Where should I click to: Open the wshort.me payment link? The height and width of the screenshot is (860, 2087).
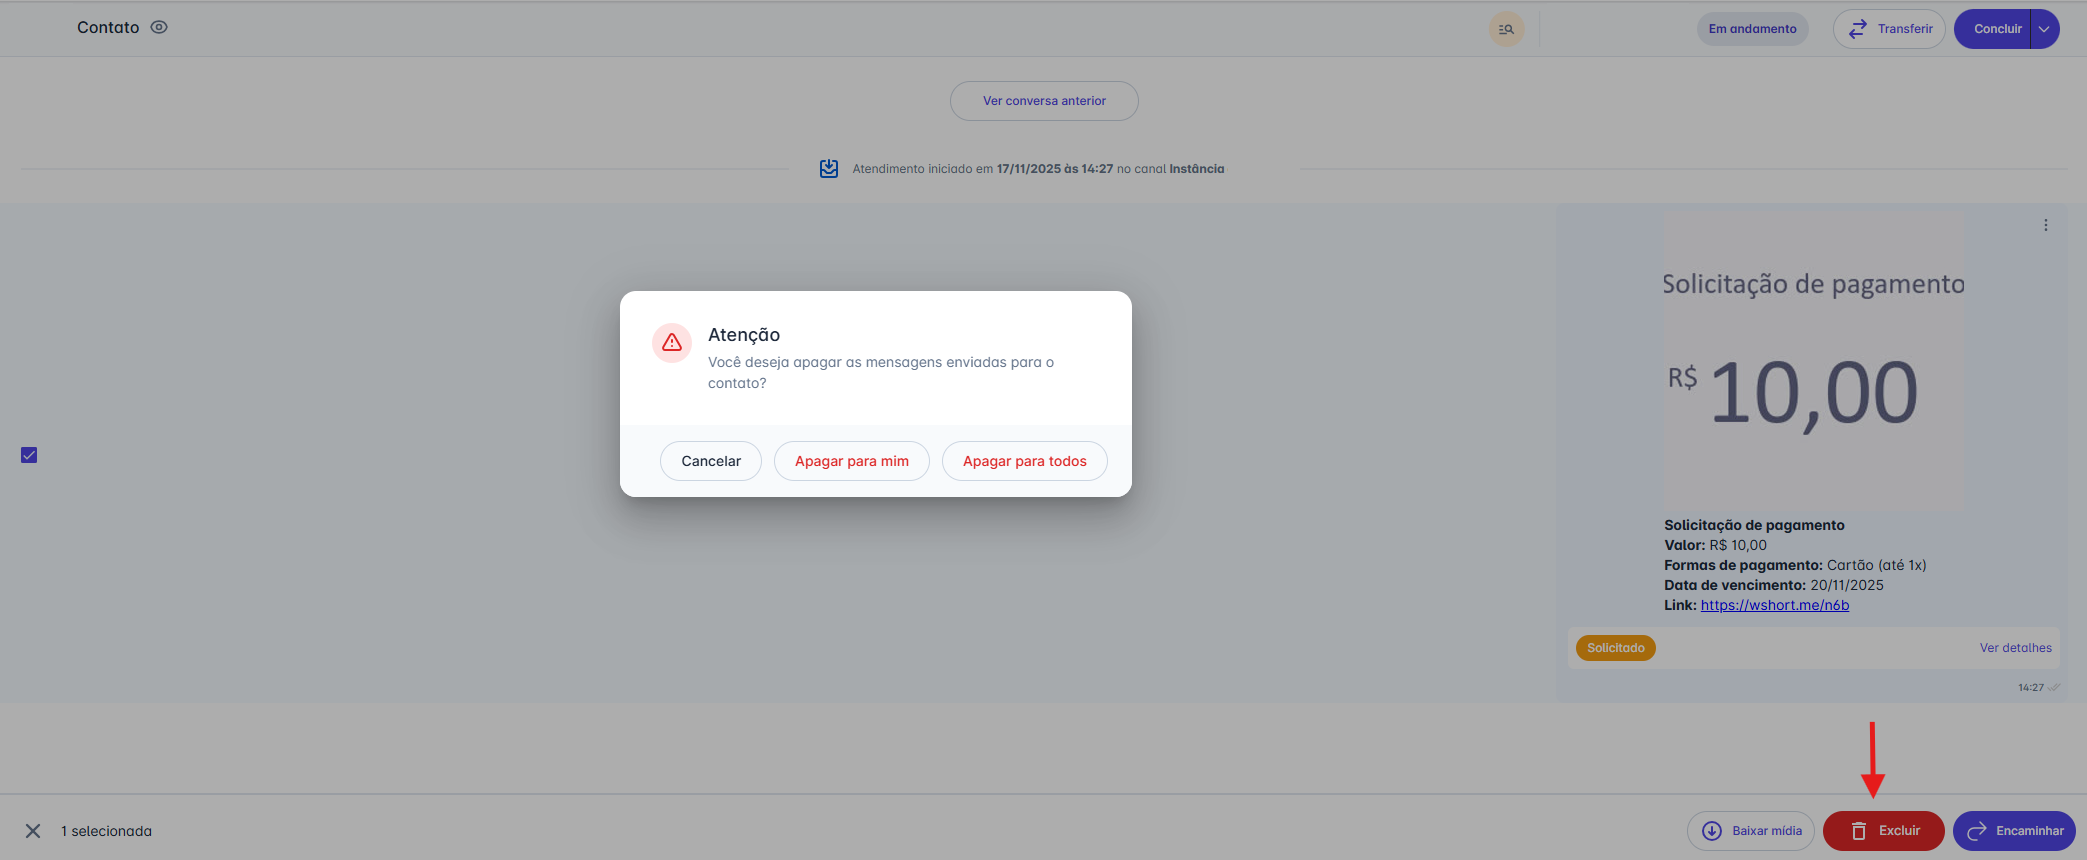coord(1774,605)
